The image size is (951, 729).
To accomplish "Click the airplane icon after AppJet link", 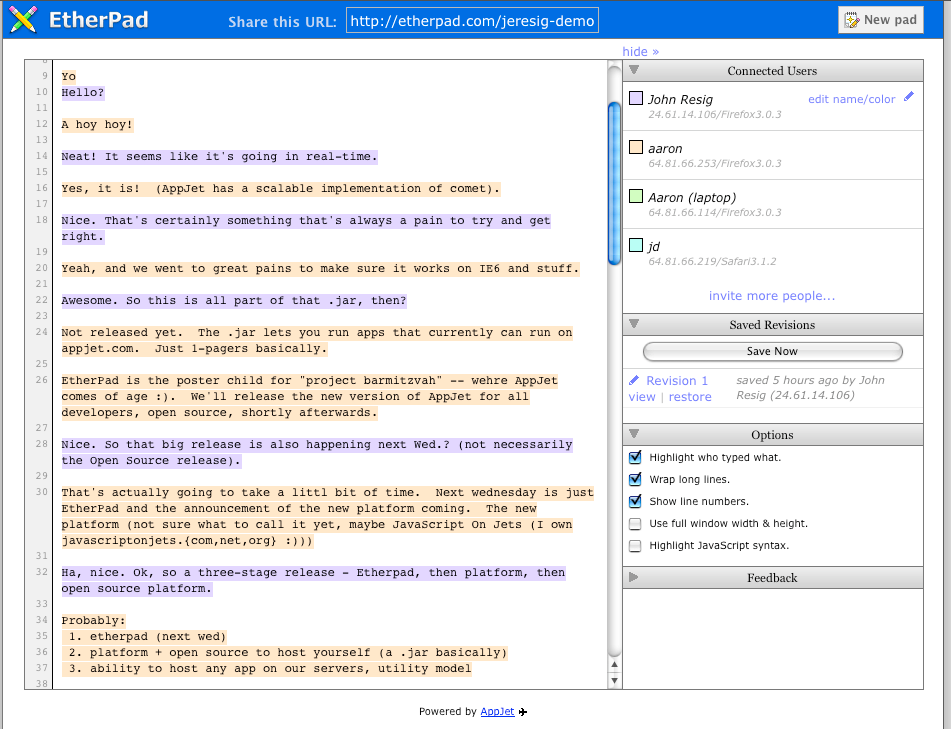I will click(x=523, y=712).
